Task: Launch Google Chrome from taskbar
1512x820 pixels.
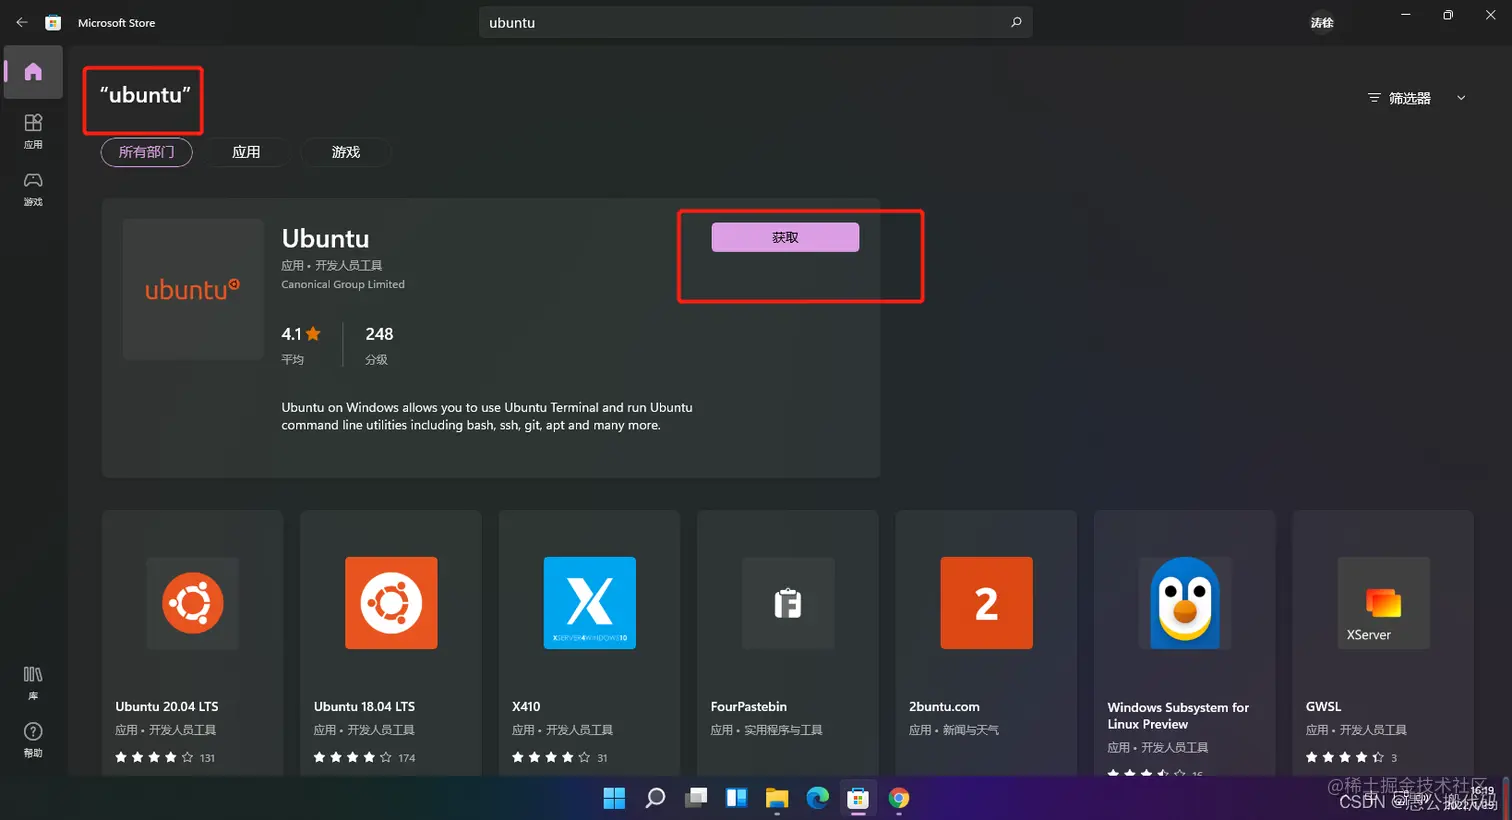Action: point(899,798)
